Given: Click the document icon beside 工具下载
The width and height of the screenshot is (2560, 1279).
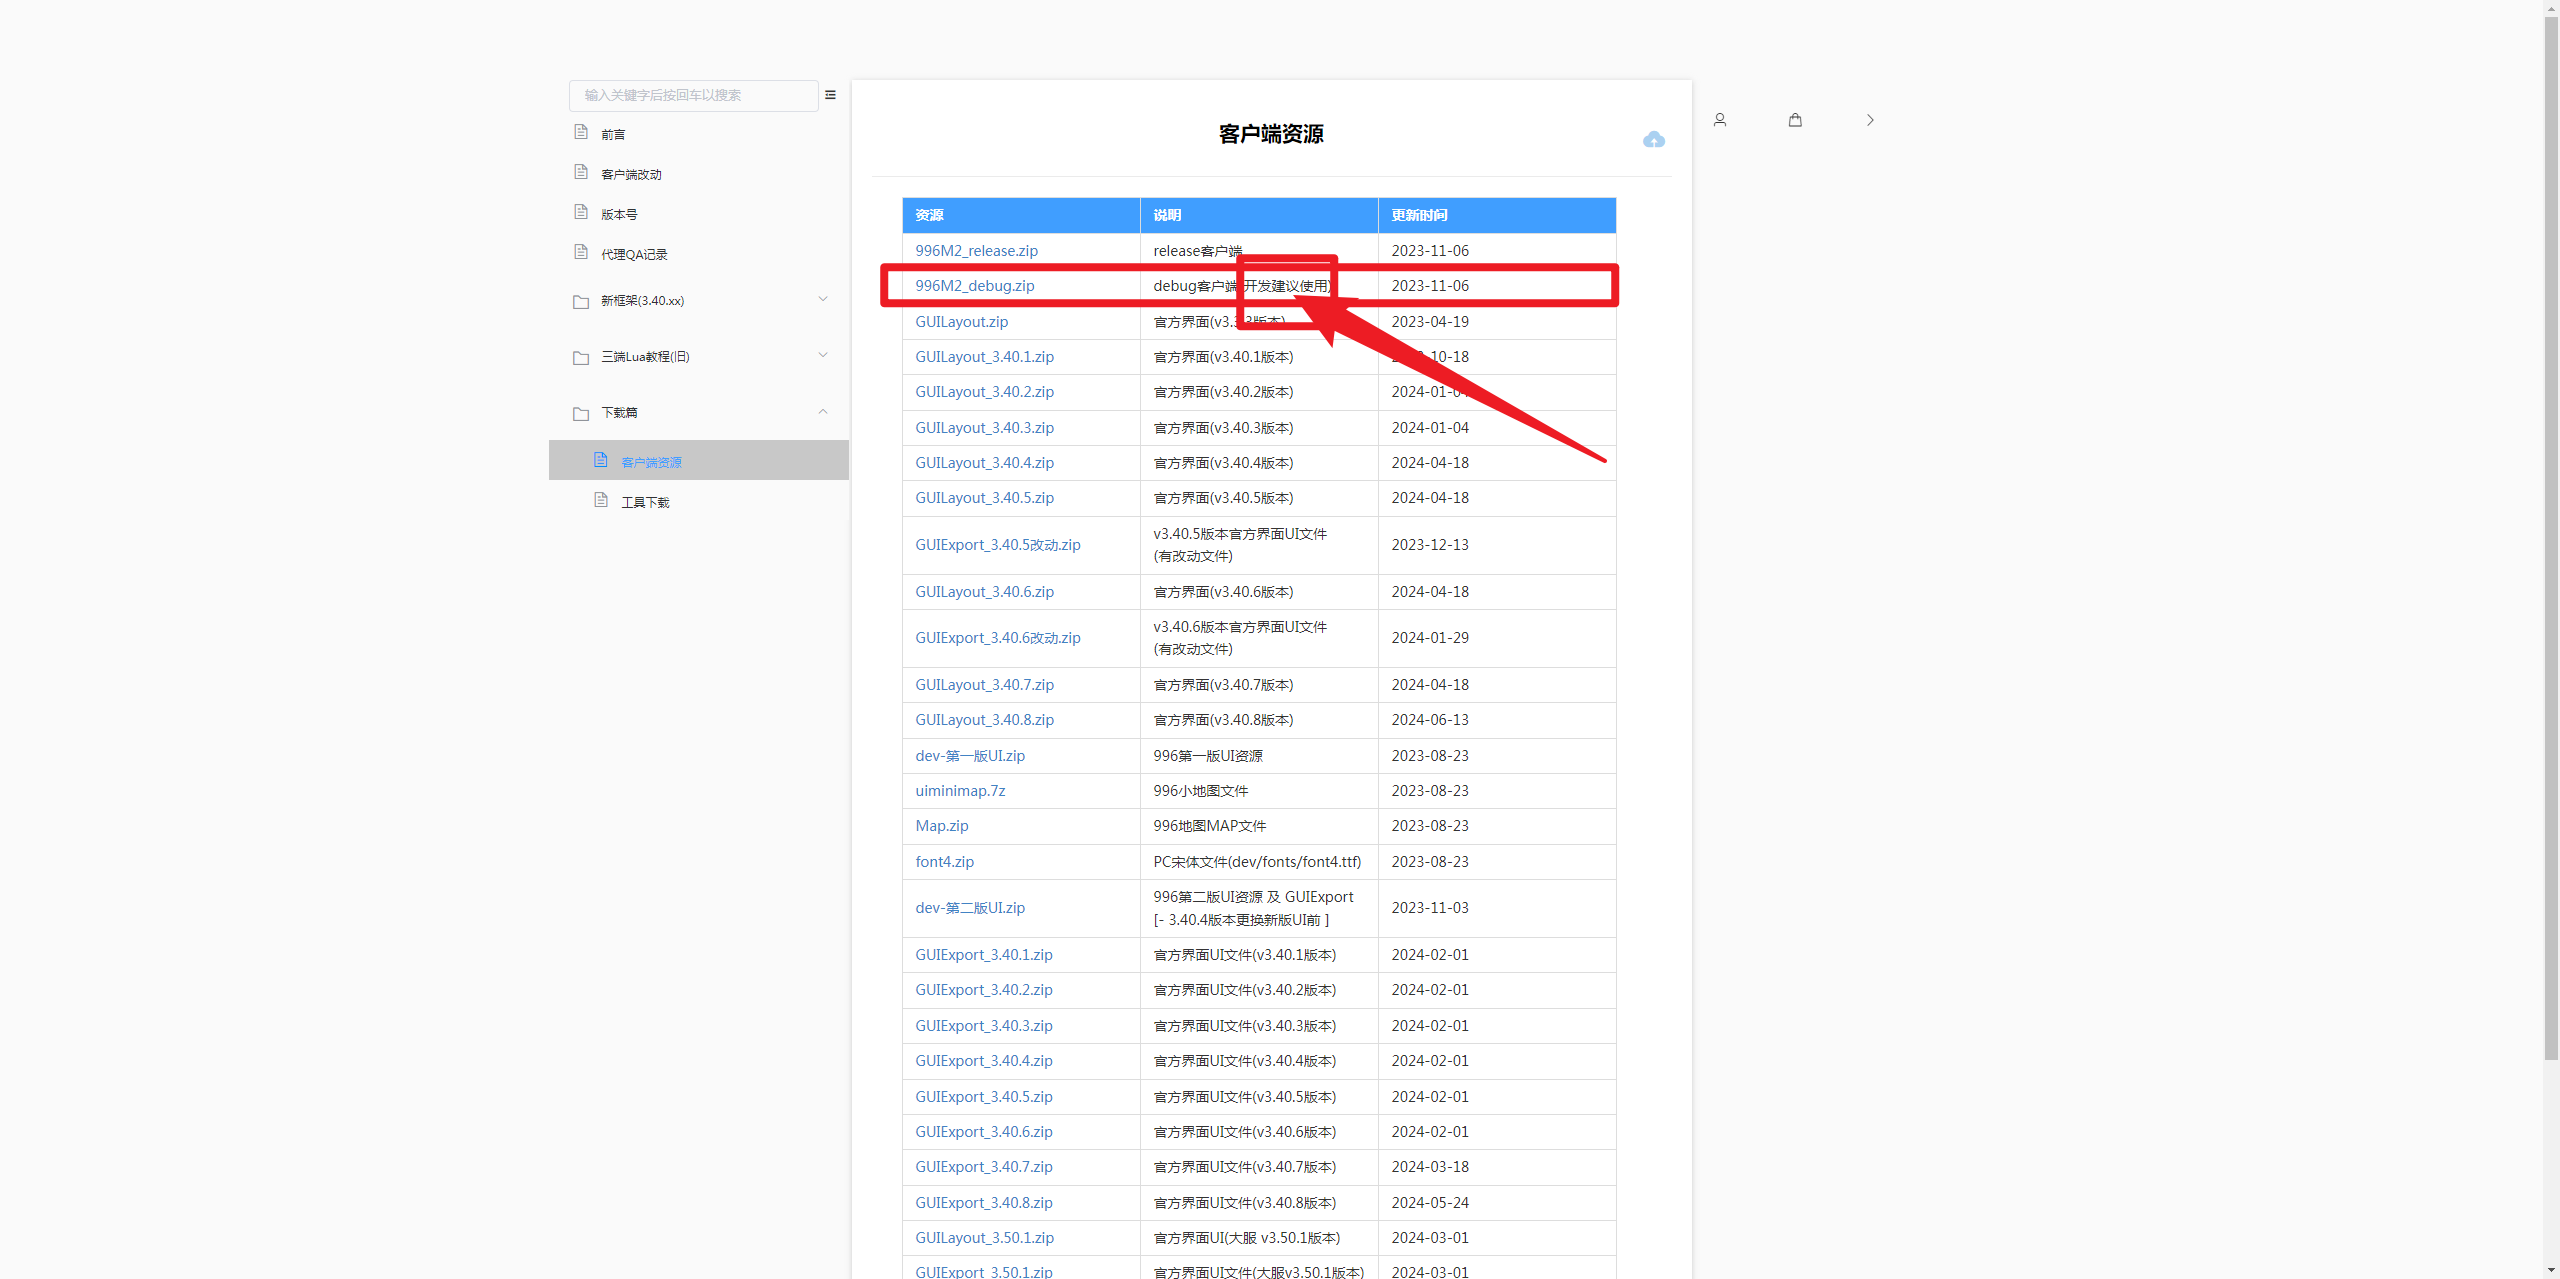Looking at the screenshot, I should pos(601,500).
